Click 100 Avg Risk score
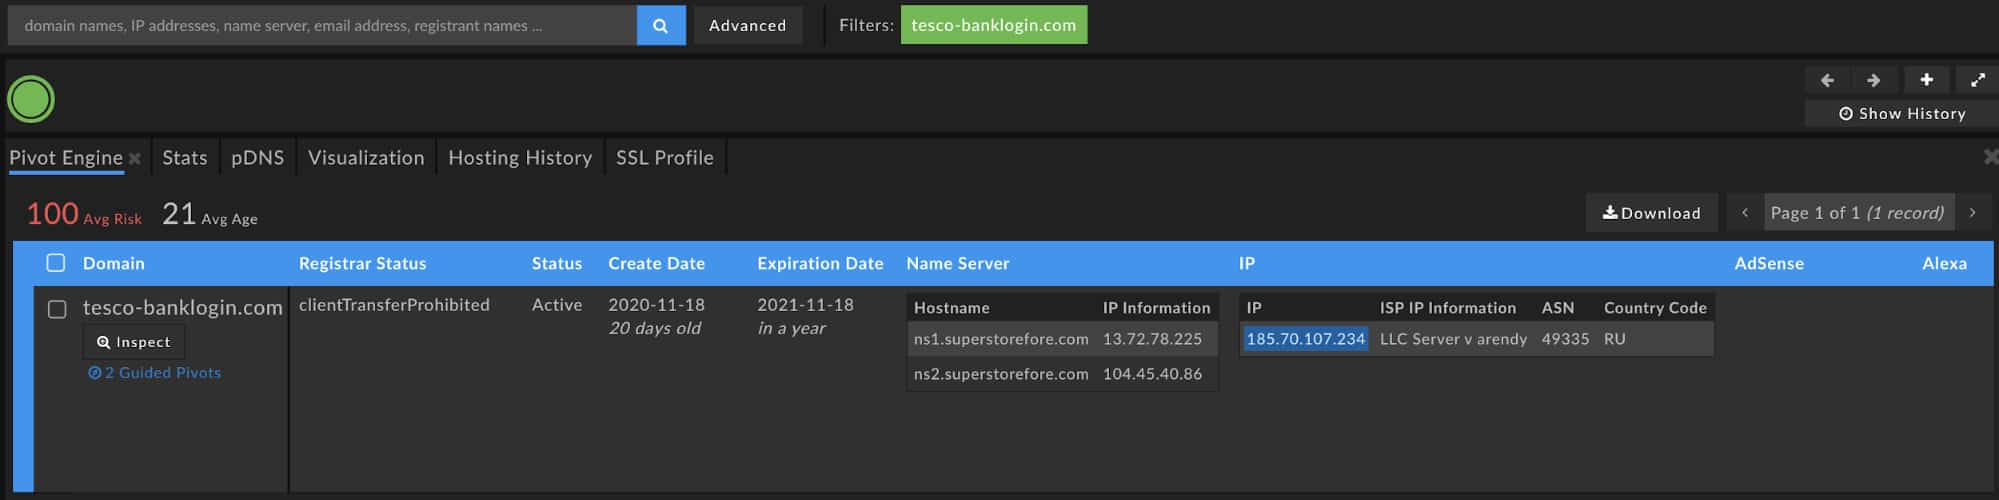 tap(84, 214)
